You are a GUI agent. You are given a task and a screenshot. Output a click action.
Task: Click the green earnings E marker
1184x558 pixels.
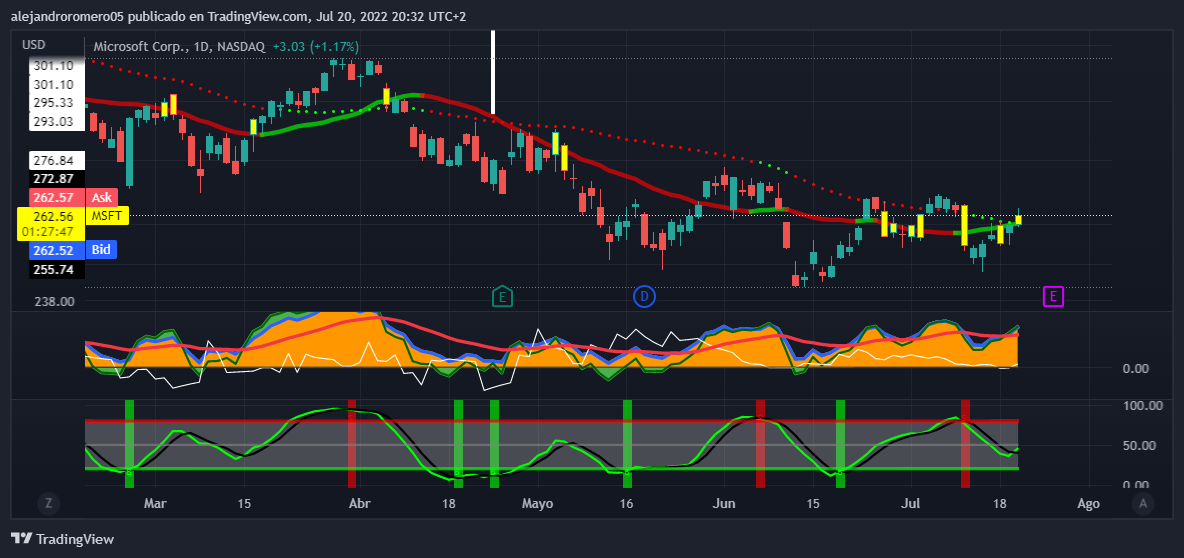click(502, 297)
